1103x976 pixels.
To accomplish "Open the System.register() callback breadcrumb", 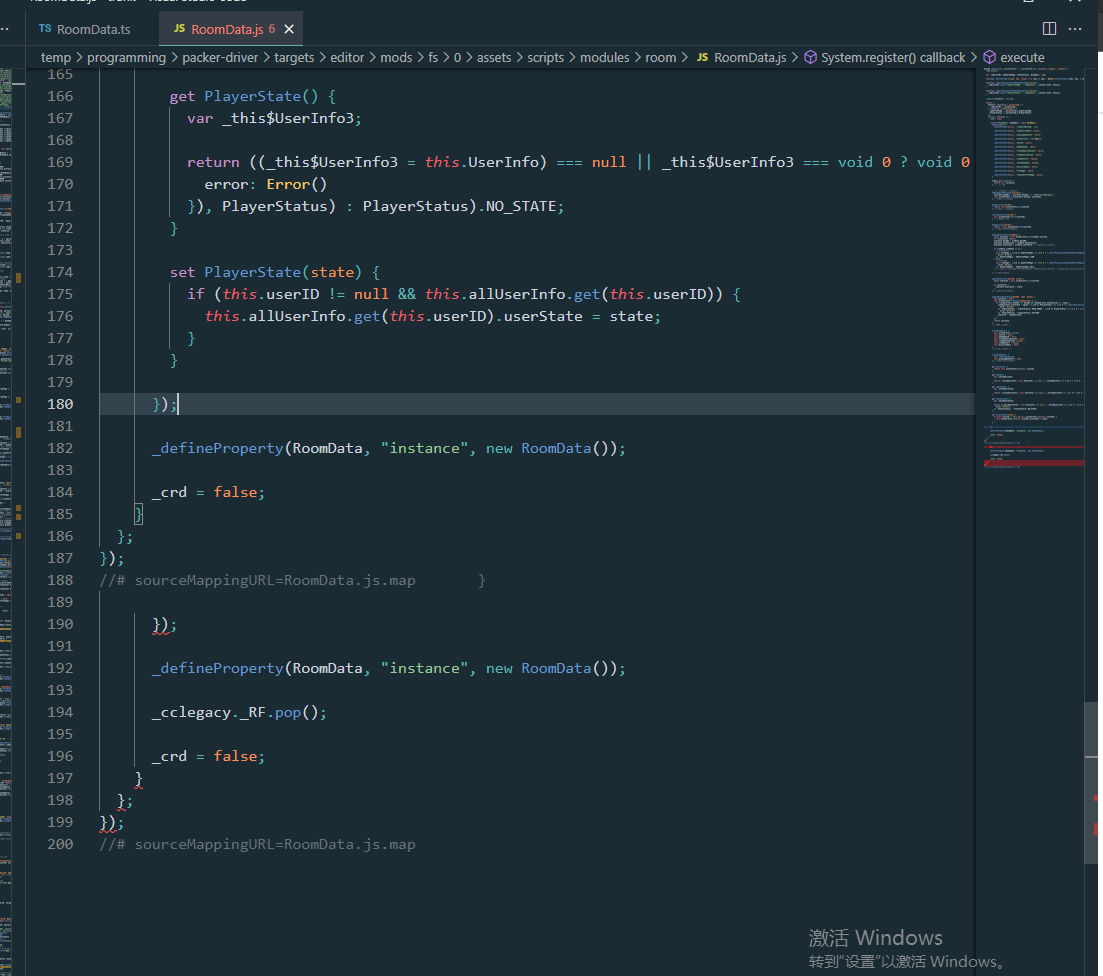I will pyautogui.click(x=893, y=57).
